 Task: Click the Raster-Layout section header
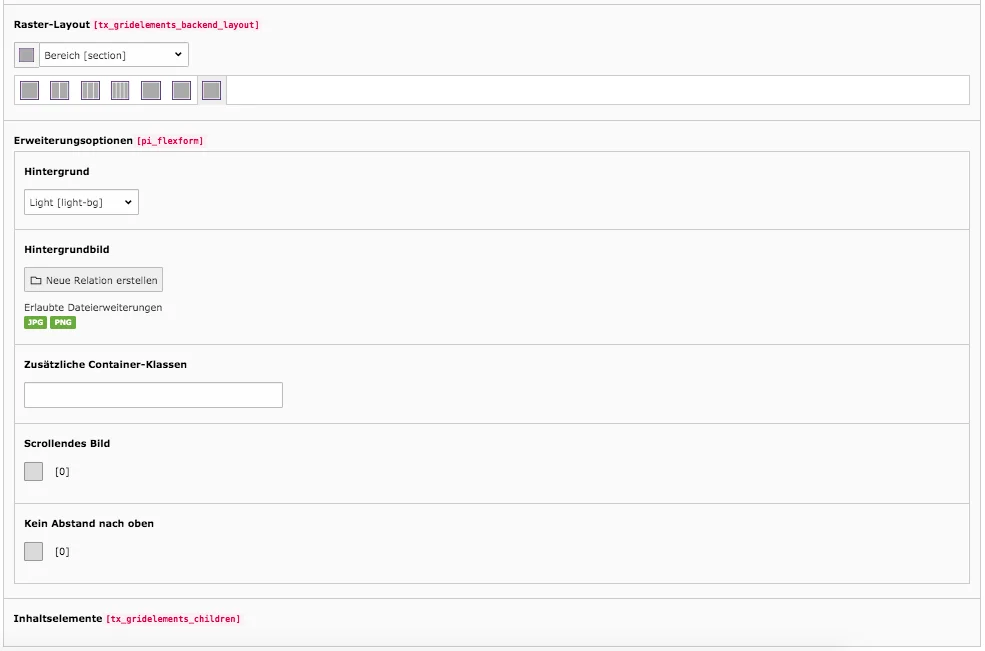(52, 24)
